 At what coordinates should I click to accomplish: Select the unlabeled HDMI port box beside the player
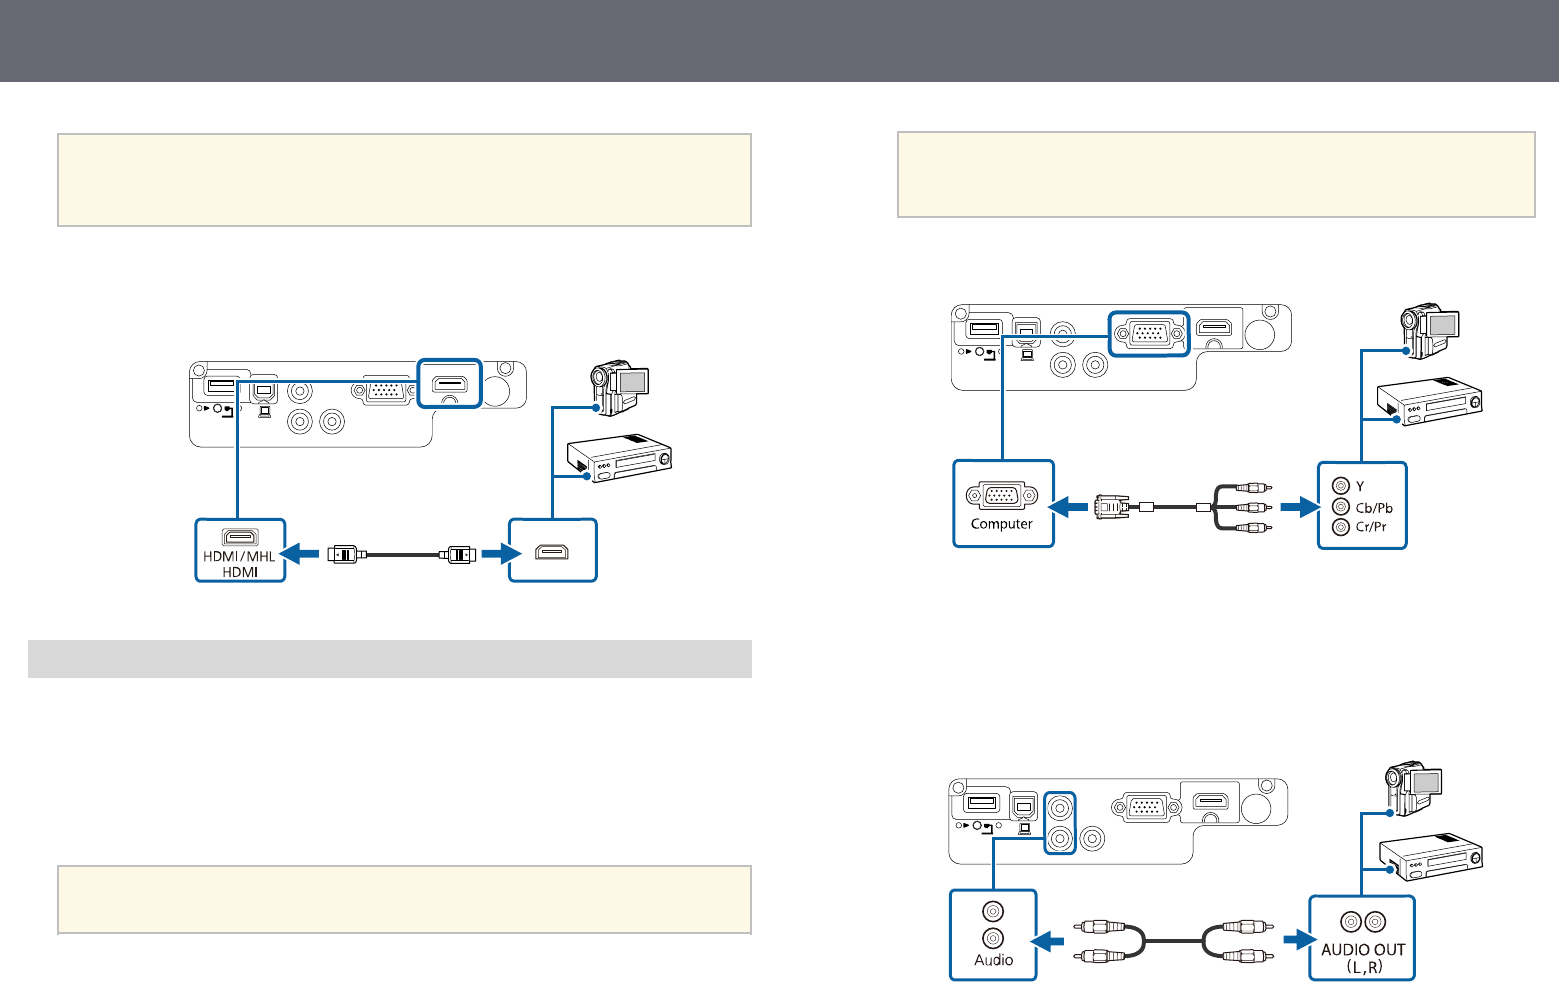[x=553, y=550]
